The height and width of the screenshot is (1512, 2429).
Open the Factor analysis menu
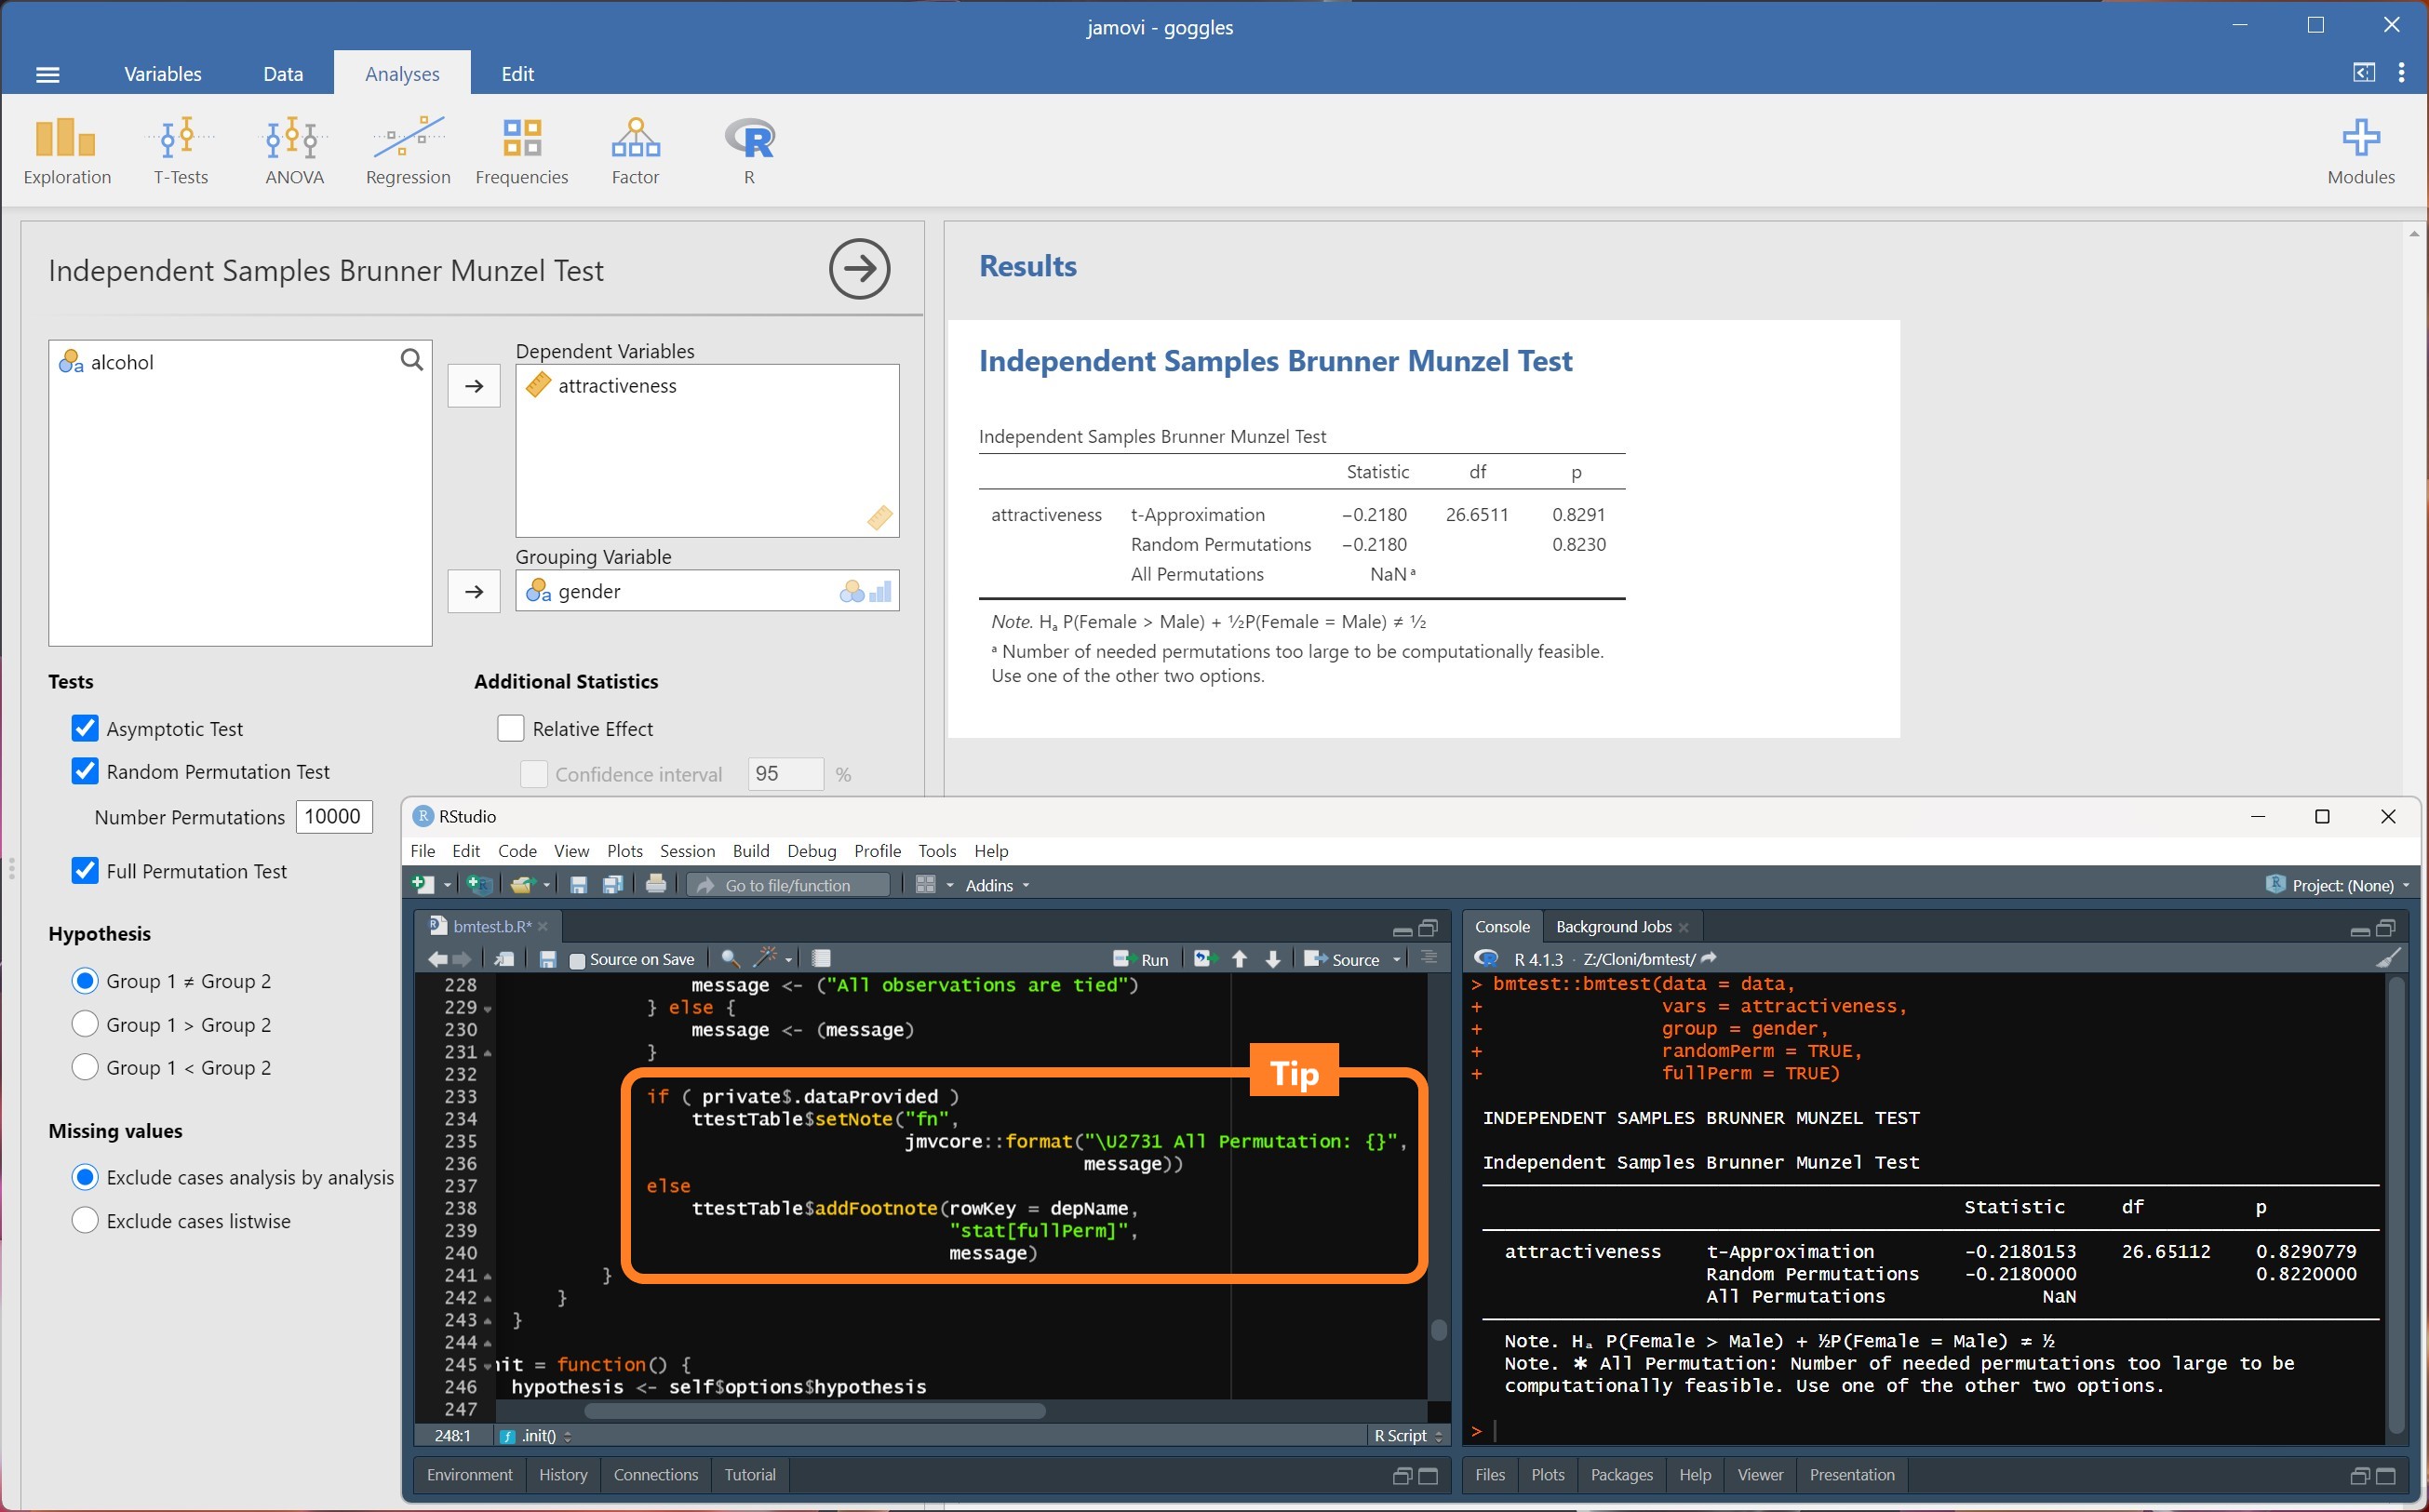pyautogui.click(x=635, y=151)
